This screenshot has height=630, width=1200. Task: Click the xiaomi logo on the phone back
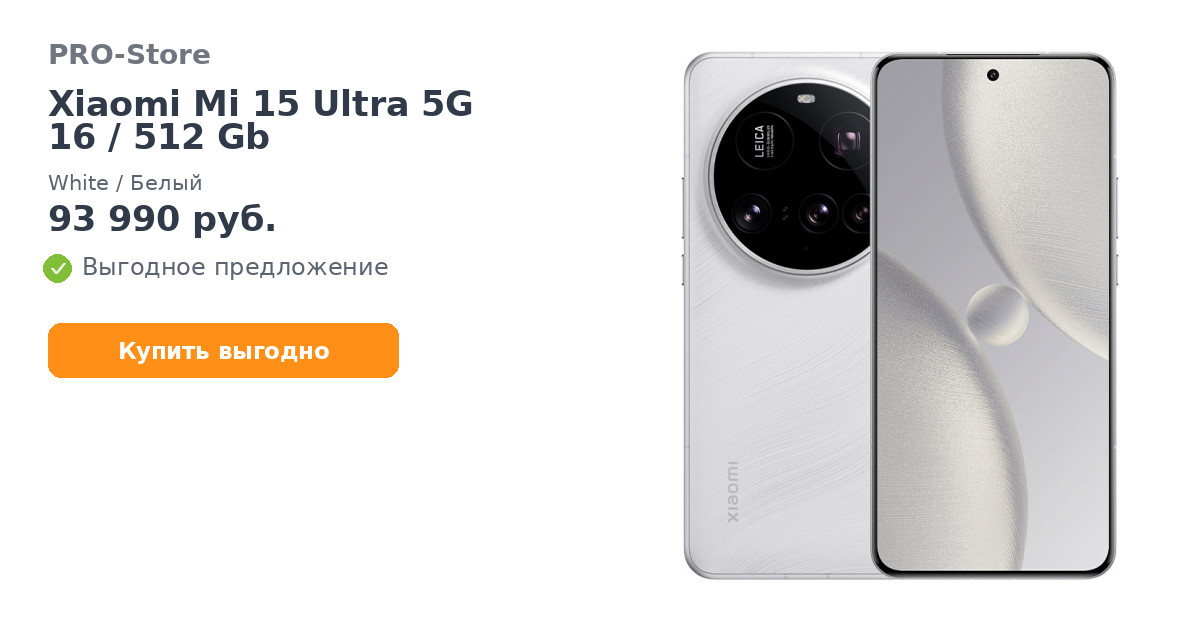pyautogui.click(x=732, y=491)
